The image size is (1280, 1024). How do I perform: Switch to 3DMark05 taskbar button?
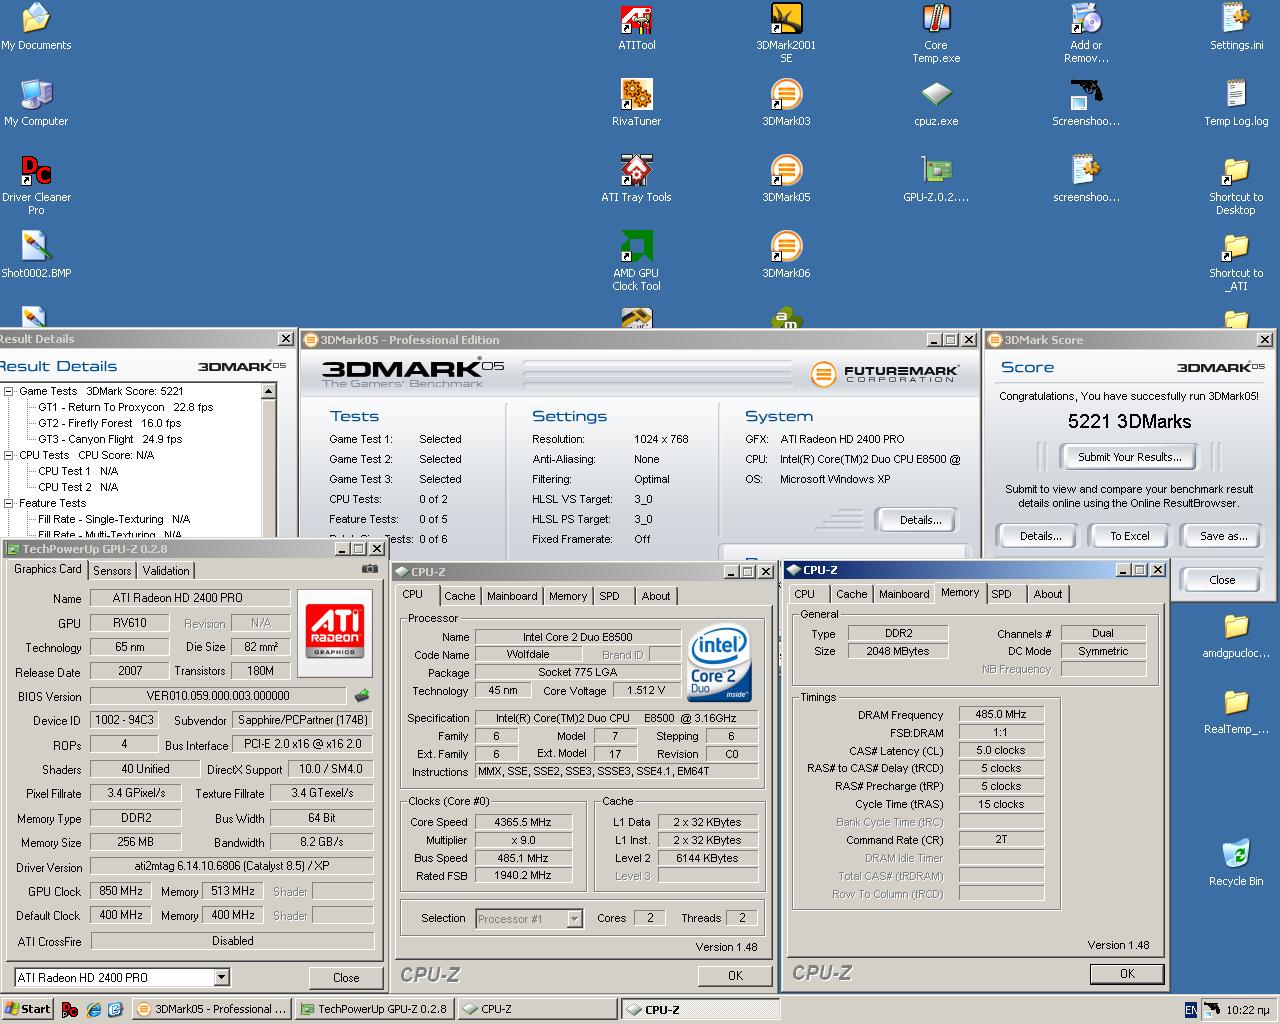(x=212, y=1009)
